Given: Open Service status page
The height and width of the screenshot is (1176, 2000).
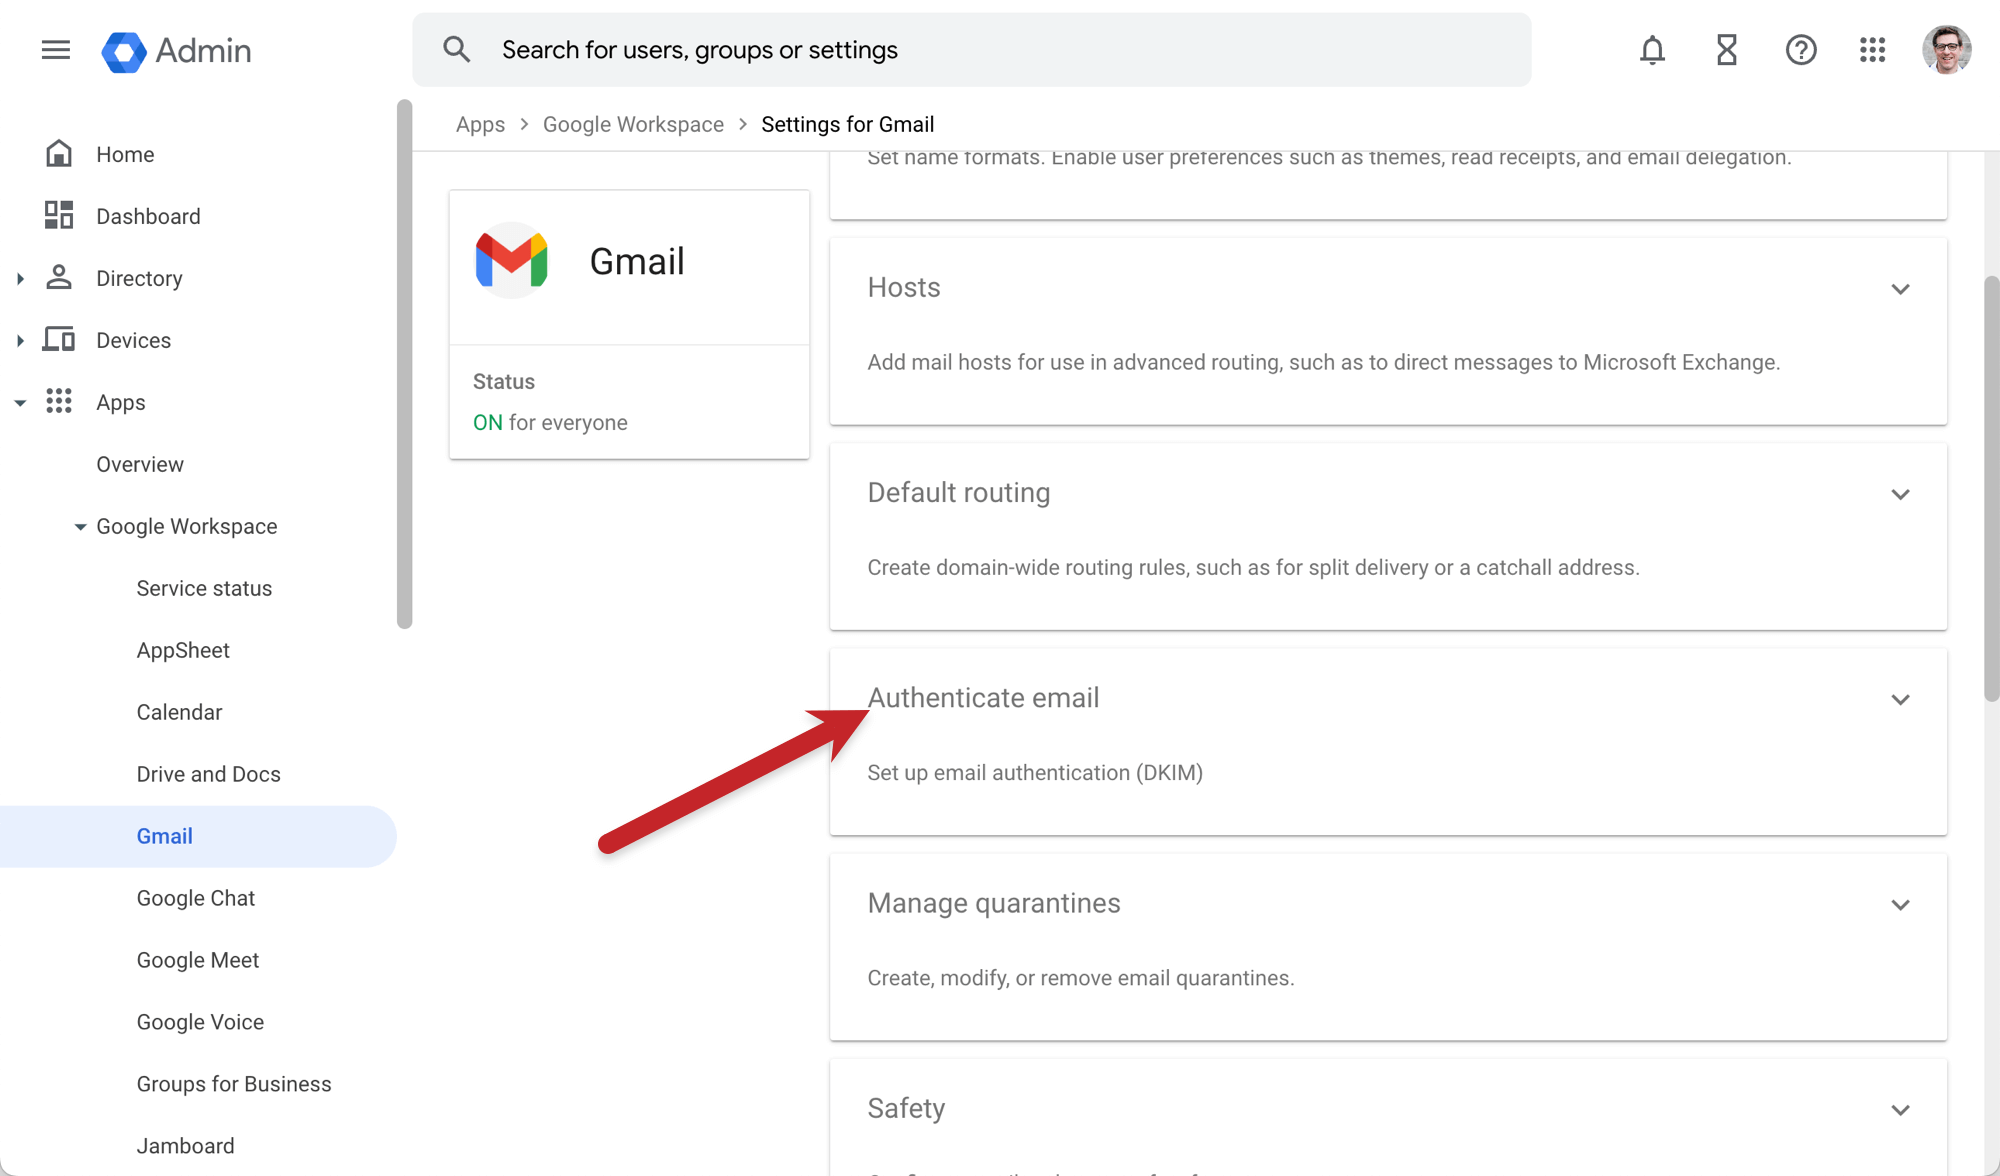Looking at the screenshot, I should point(204,588).
